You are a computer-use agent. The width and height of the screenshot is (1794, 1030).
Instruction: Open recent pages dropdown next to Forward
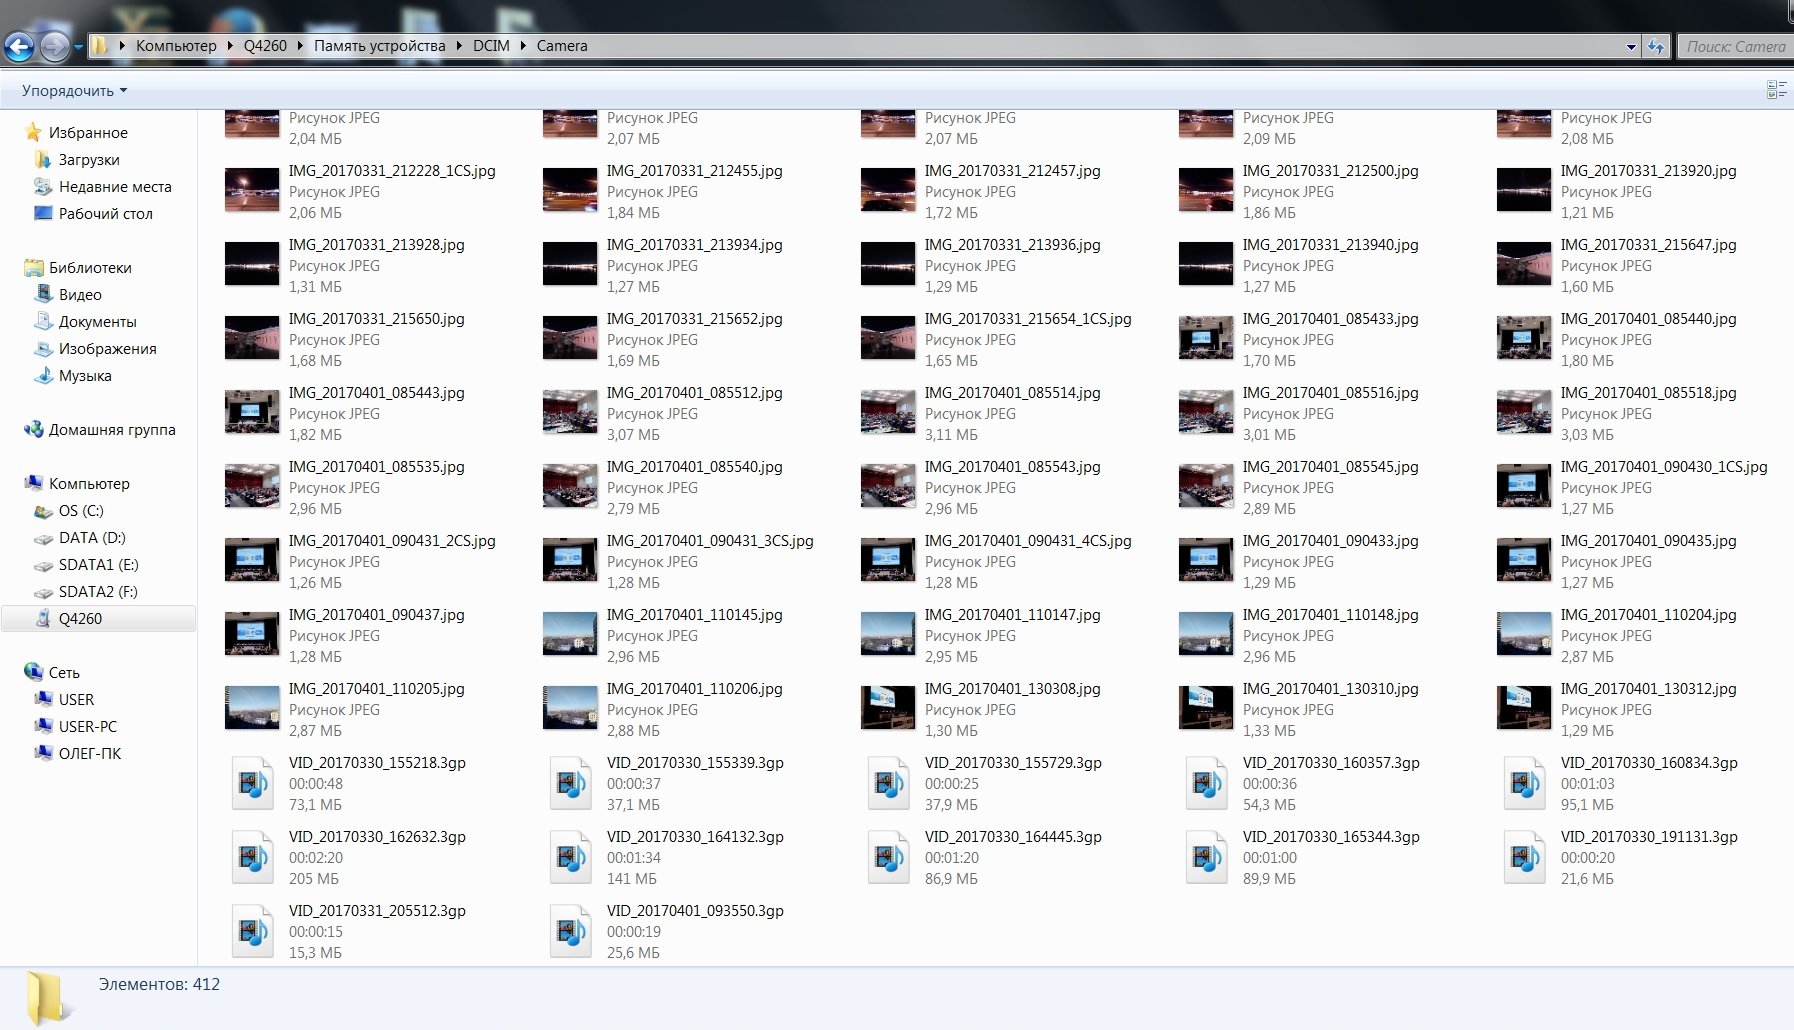point(79,47)
